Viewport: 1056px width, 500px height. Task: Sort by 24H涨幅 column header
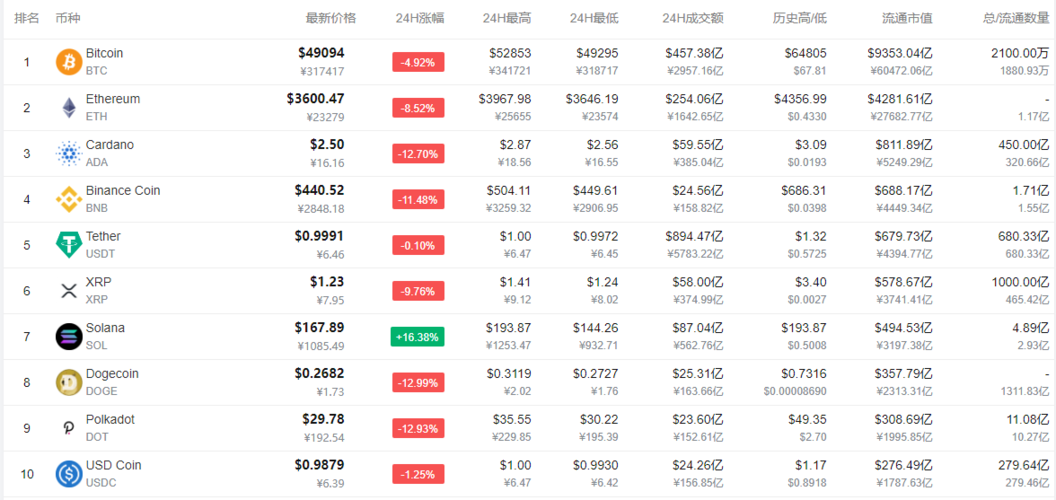419,18
